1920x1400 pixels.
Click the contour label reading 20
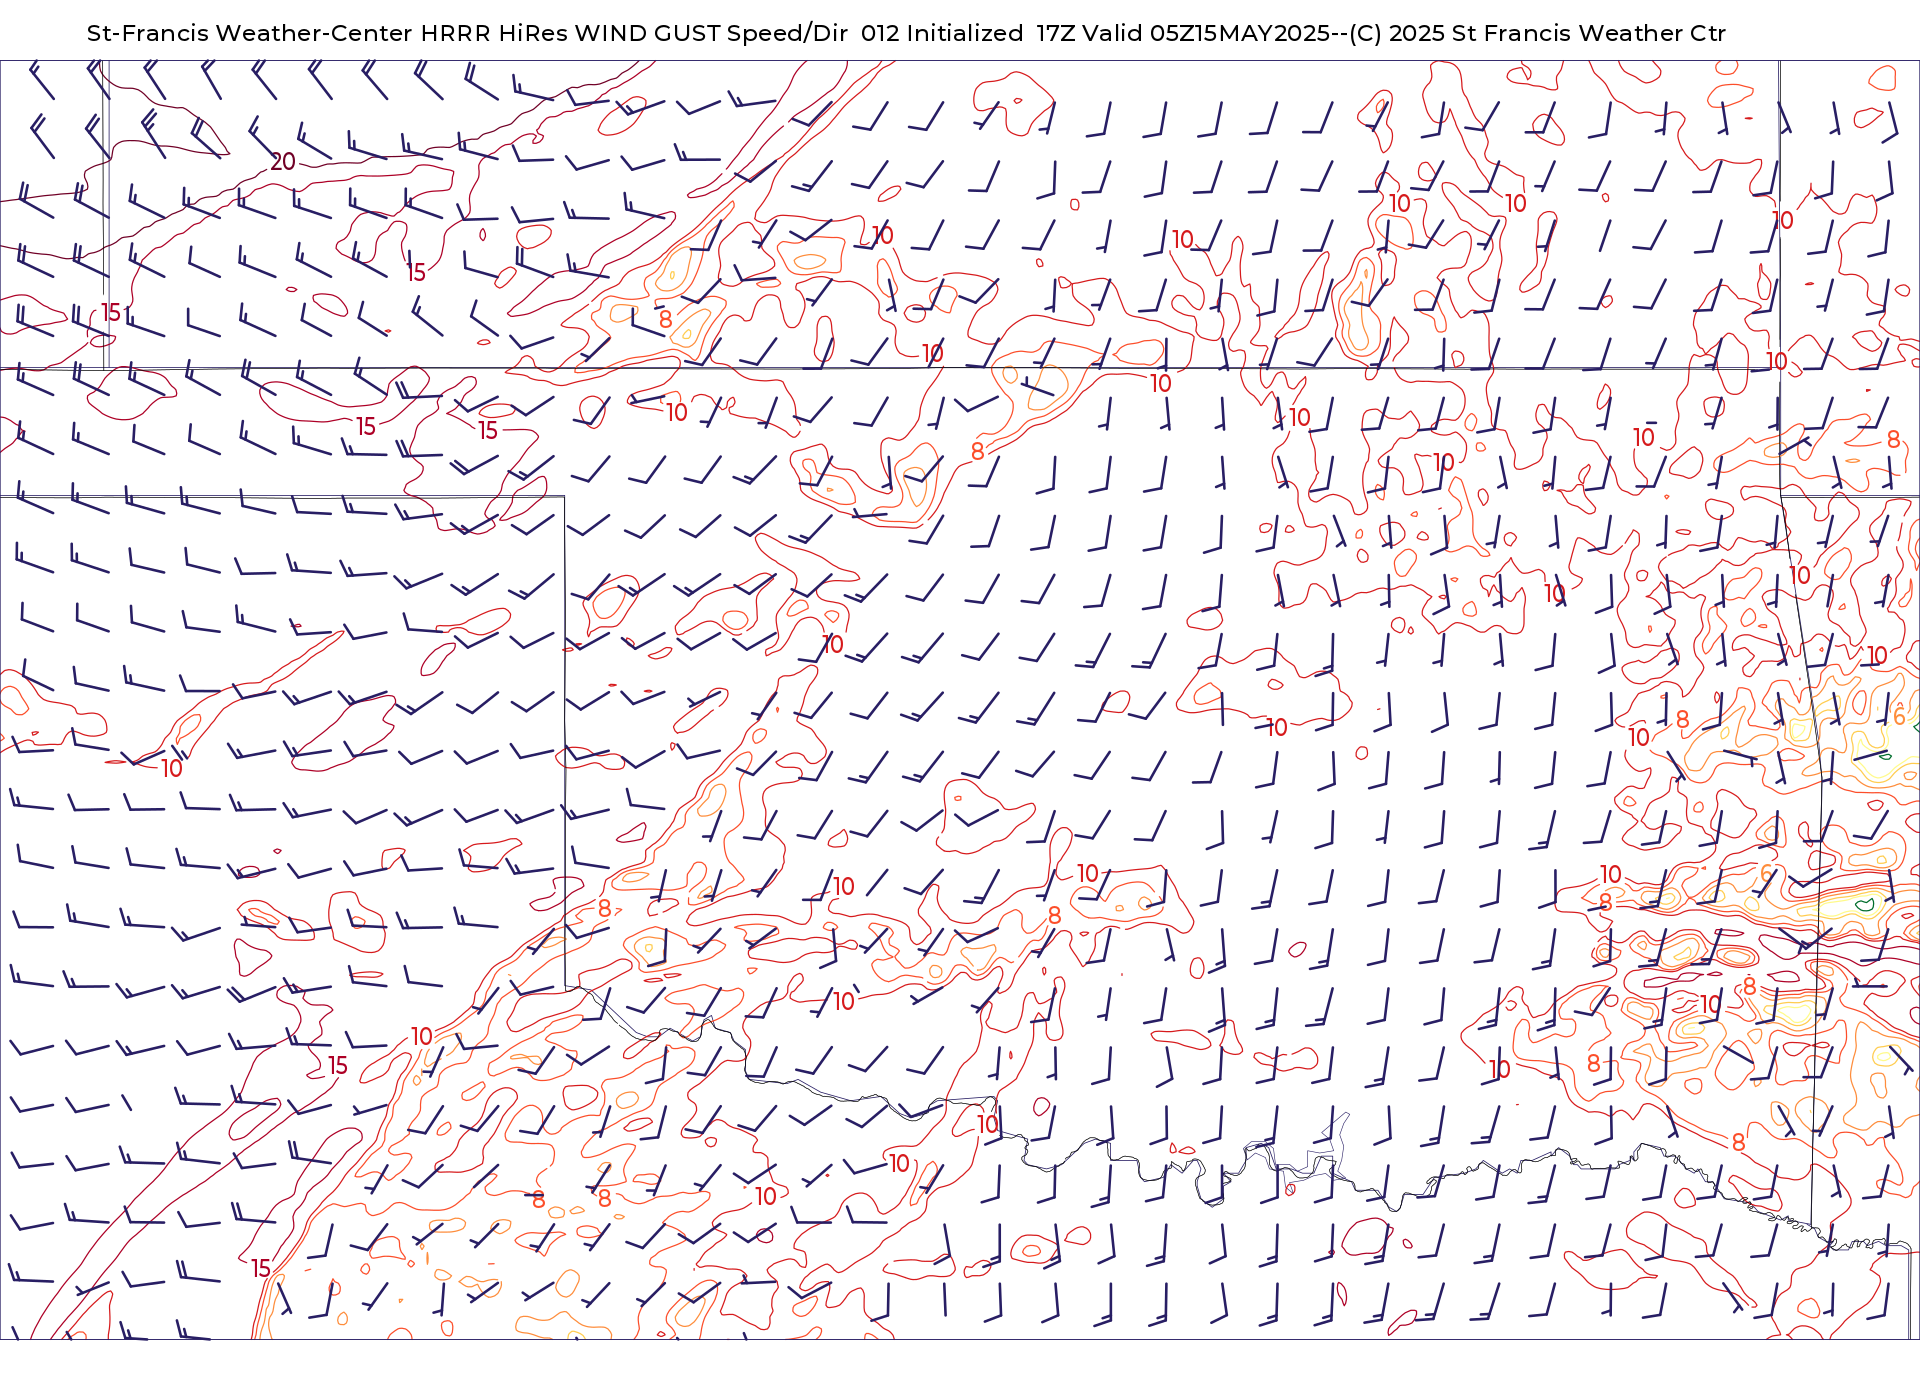[x=283, y=162]
